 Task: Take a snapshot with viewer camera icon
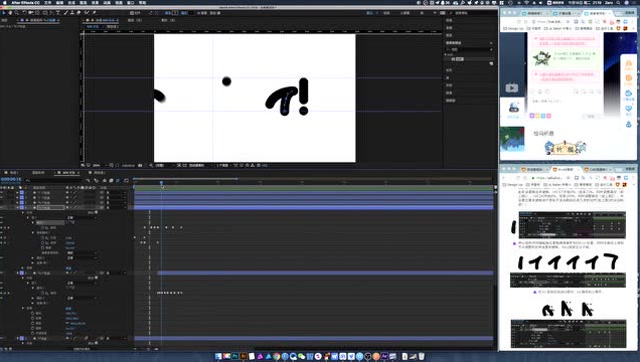tap(140, 165)
